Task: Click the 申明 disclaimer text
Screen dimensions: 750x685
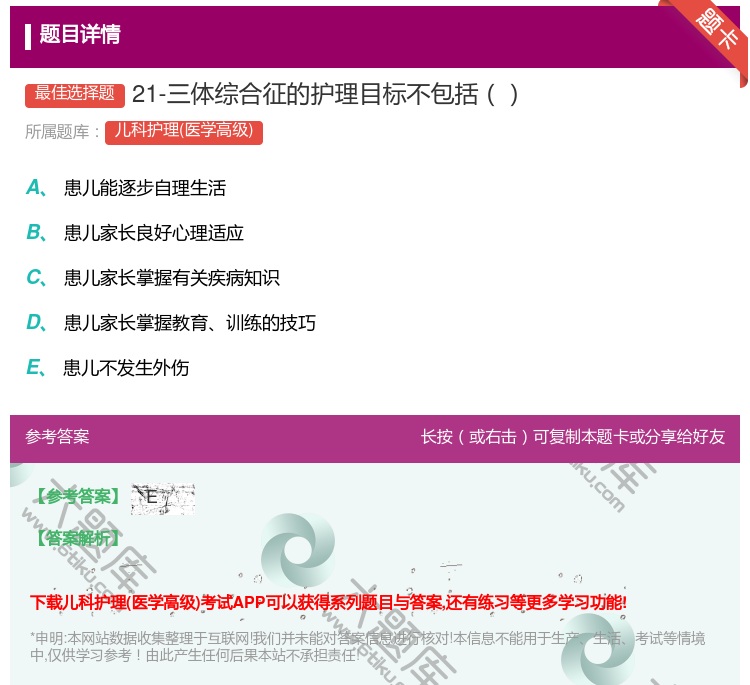Action: coord(367,646)
